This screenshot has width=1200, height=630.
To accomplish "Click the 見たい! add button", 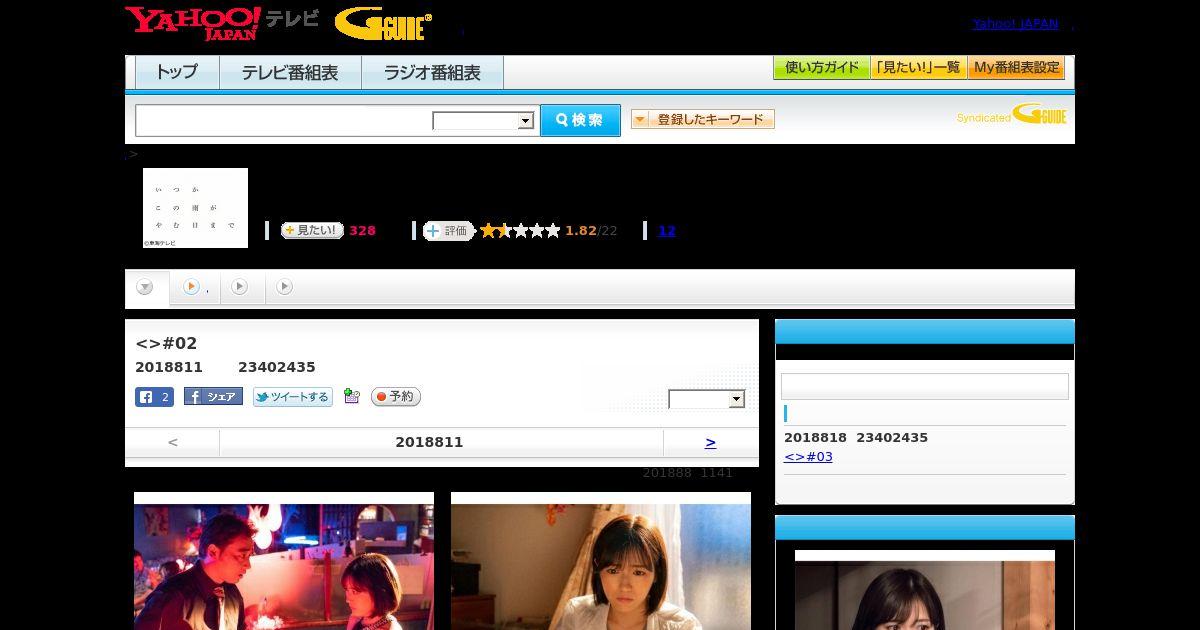I will (x=312, y=230).
